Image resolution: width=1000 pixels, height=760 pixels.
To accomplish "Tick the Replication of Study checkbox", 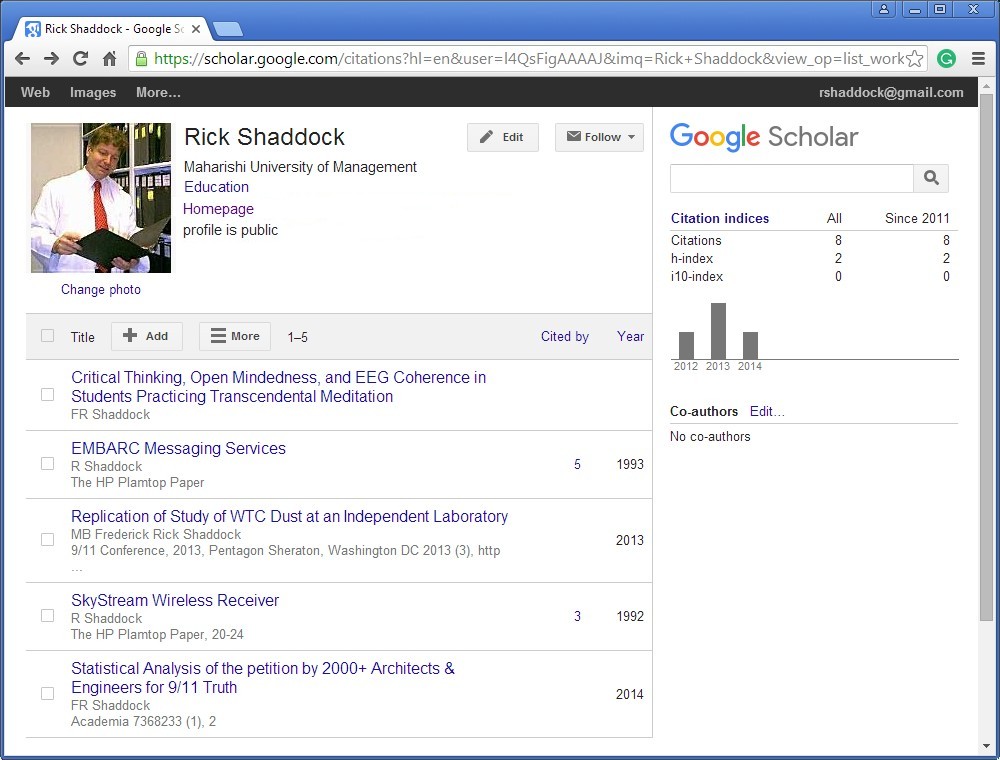I will (x=47, y=539).
